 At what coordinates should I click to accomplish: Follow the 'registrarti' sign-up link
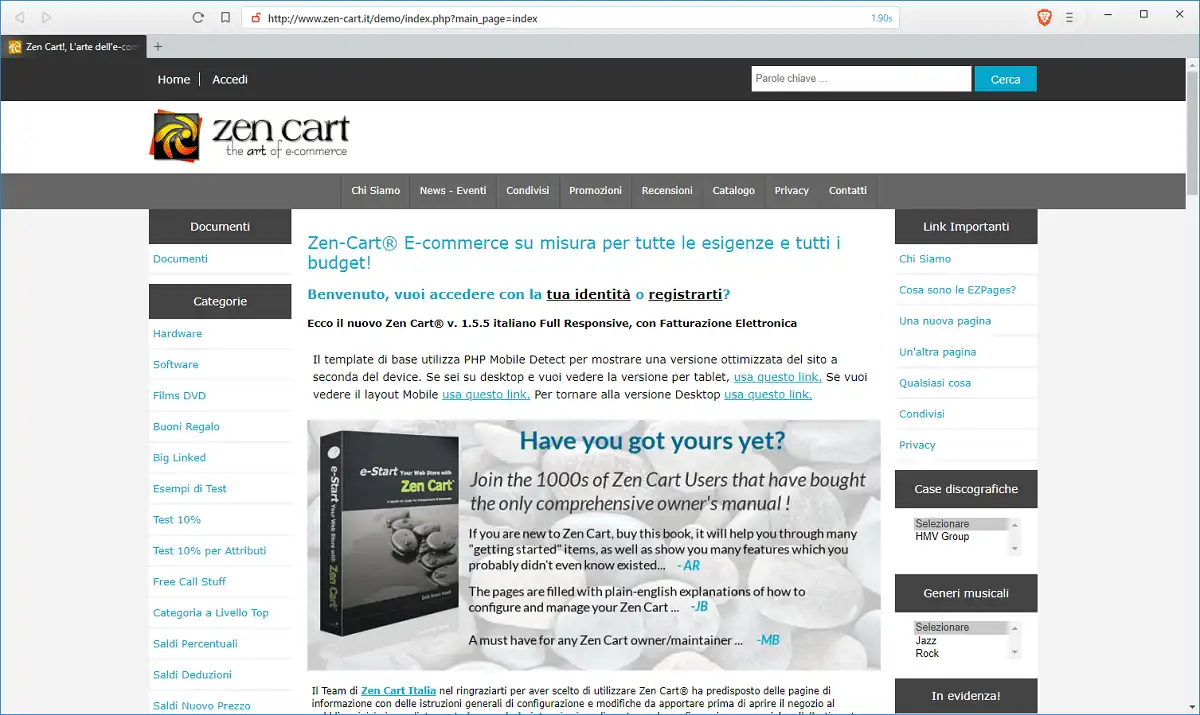coord(685,294)
